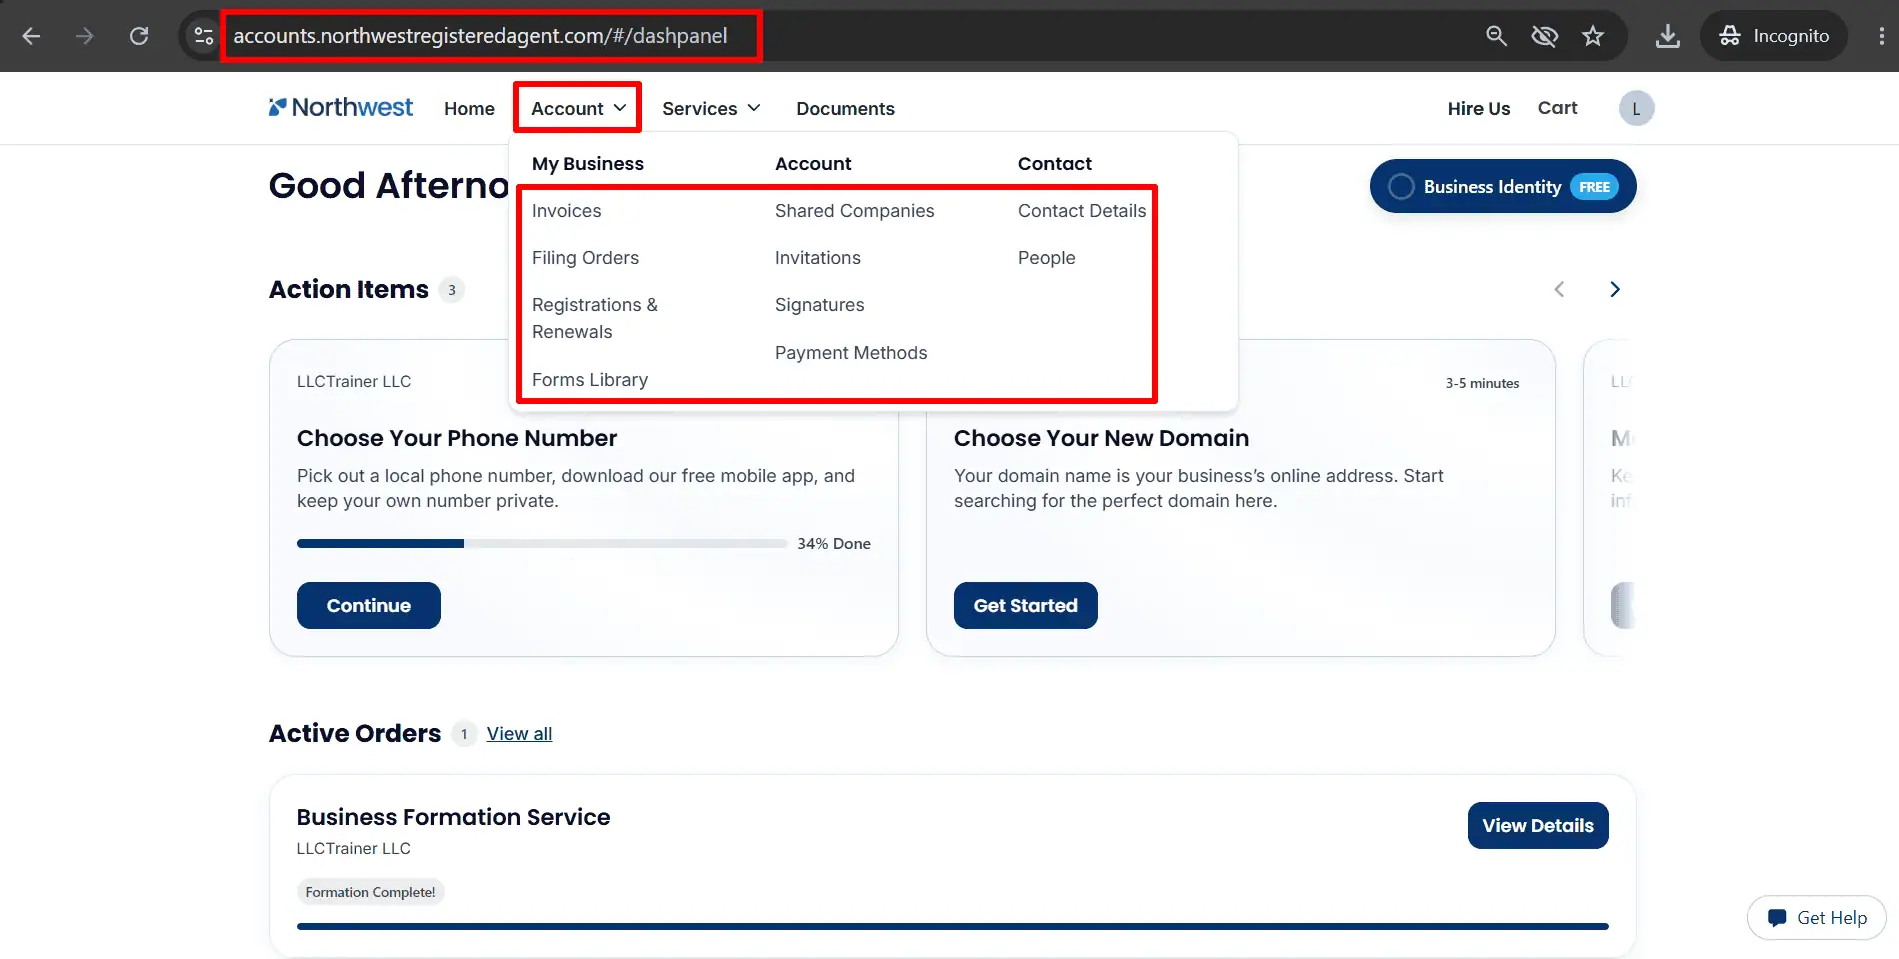This screenshot has width=1899, height=959.
Task: Go to next action item with right arrow
Action: pyautogui.click(x=1614, y=289)
